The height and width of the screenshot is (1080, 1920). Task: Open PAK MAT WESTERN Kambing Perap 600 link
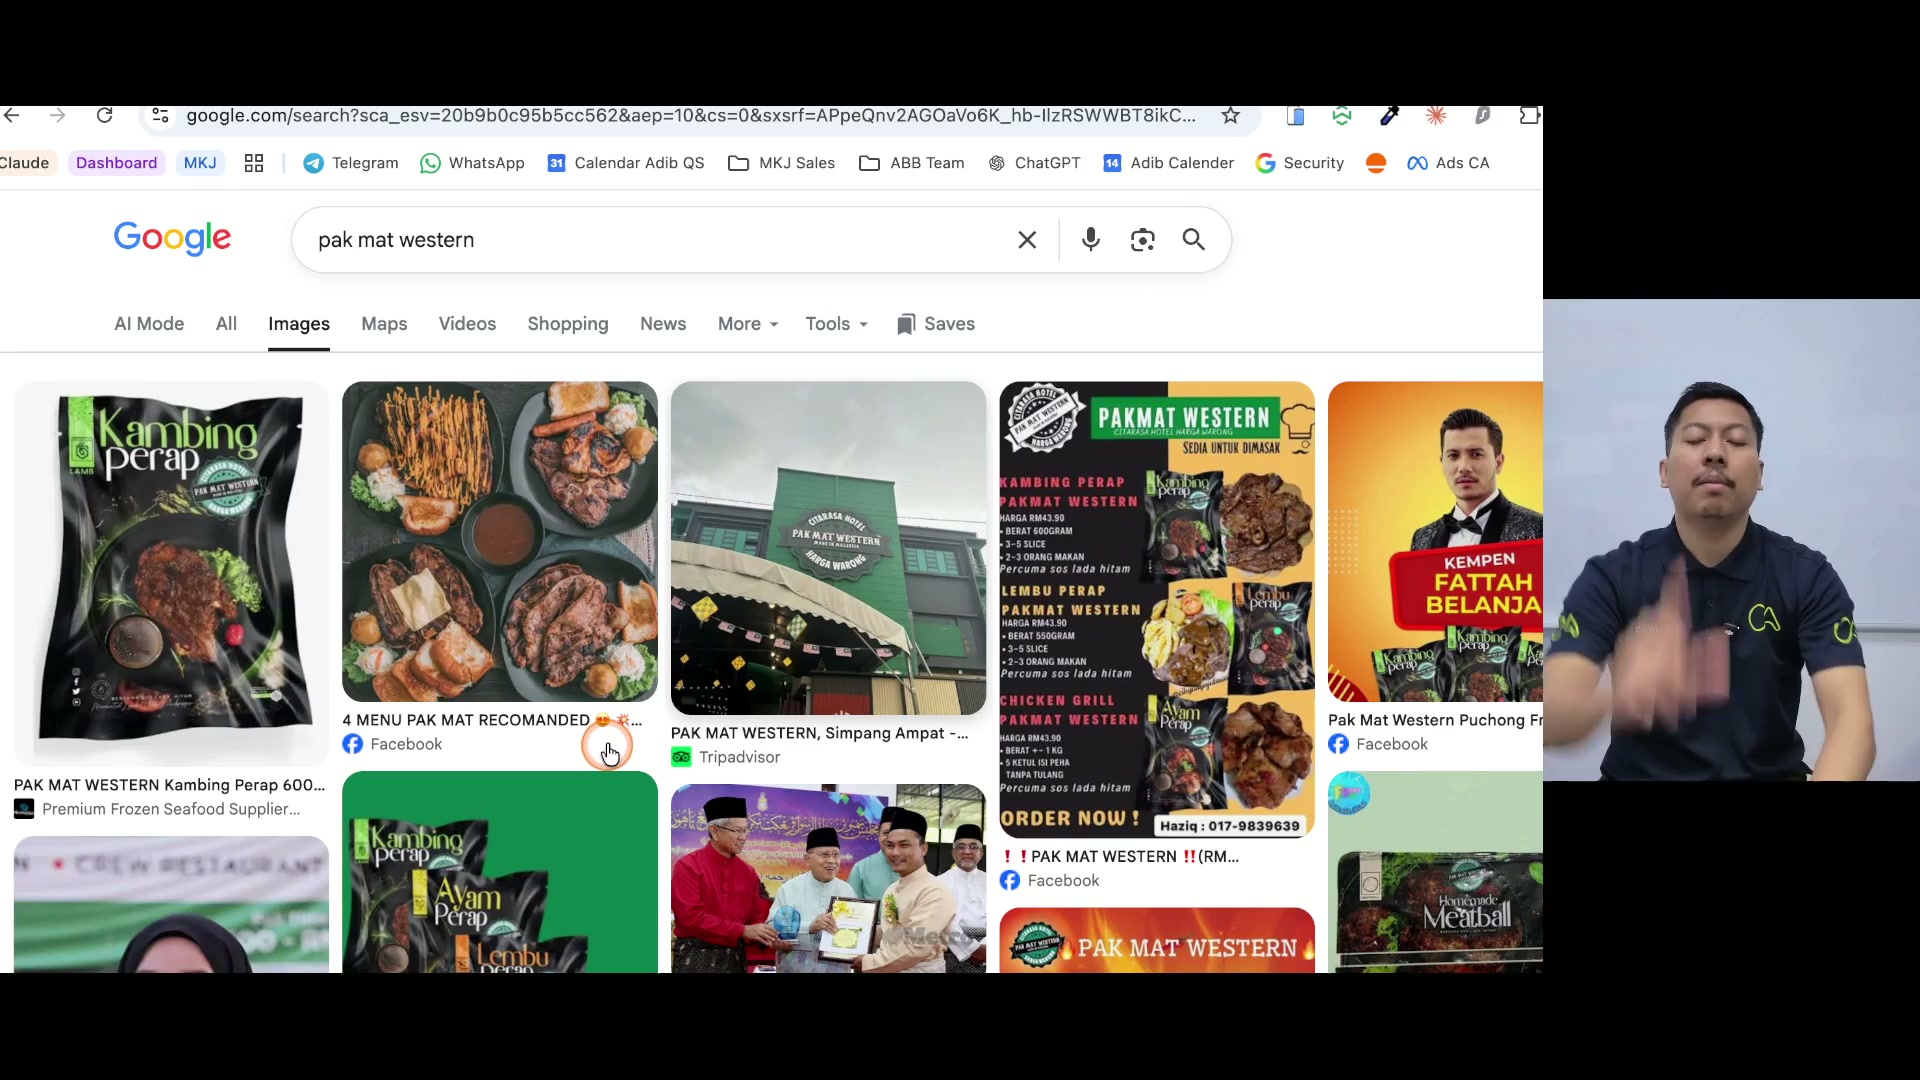(170, 785)
